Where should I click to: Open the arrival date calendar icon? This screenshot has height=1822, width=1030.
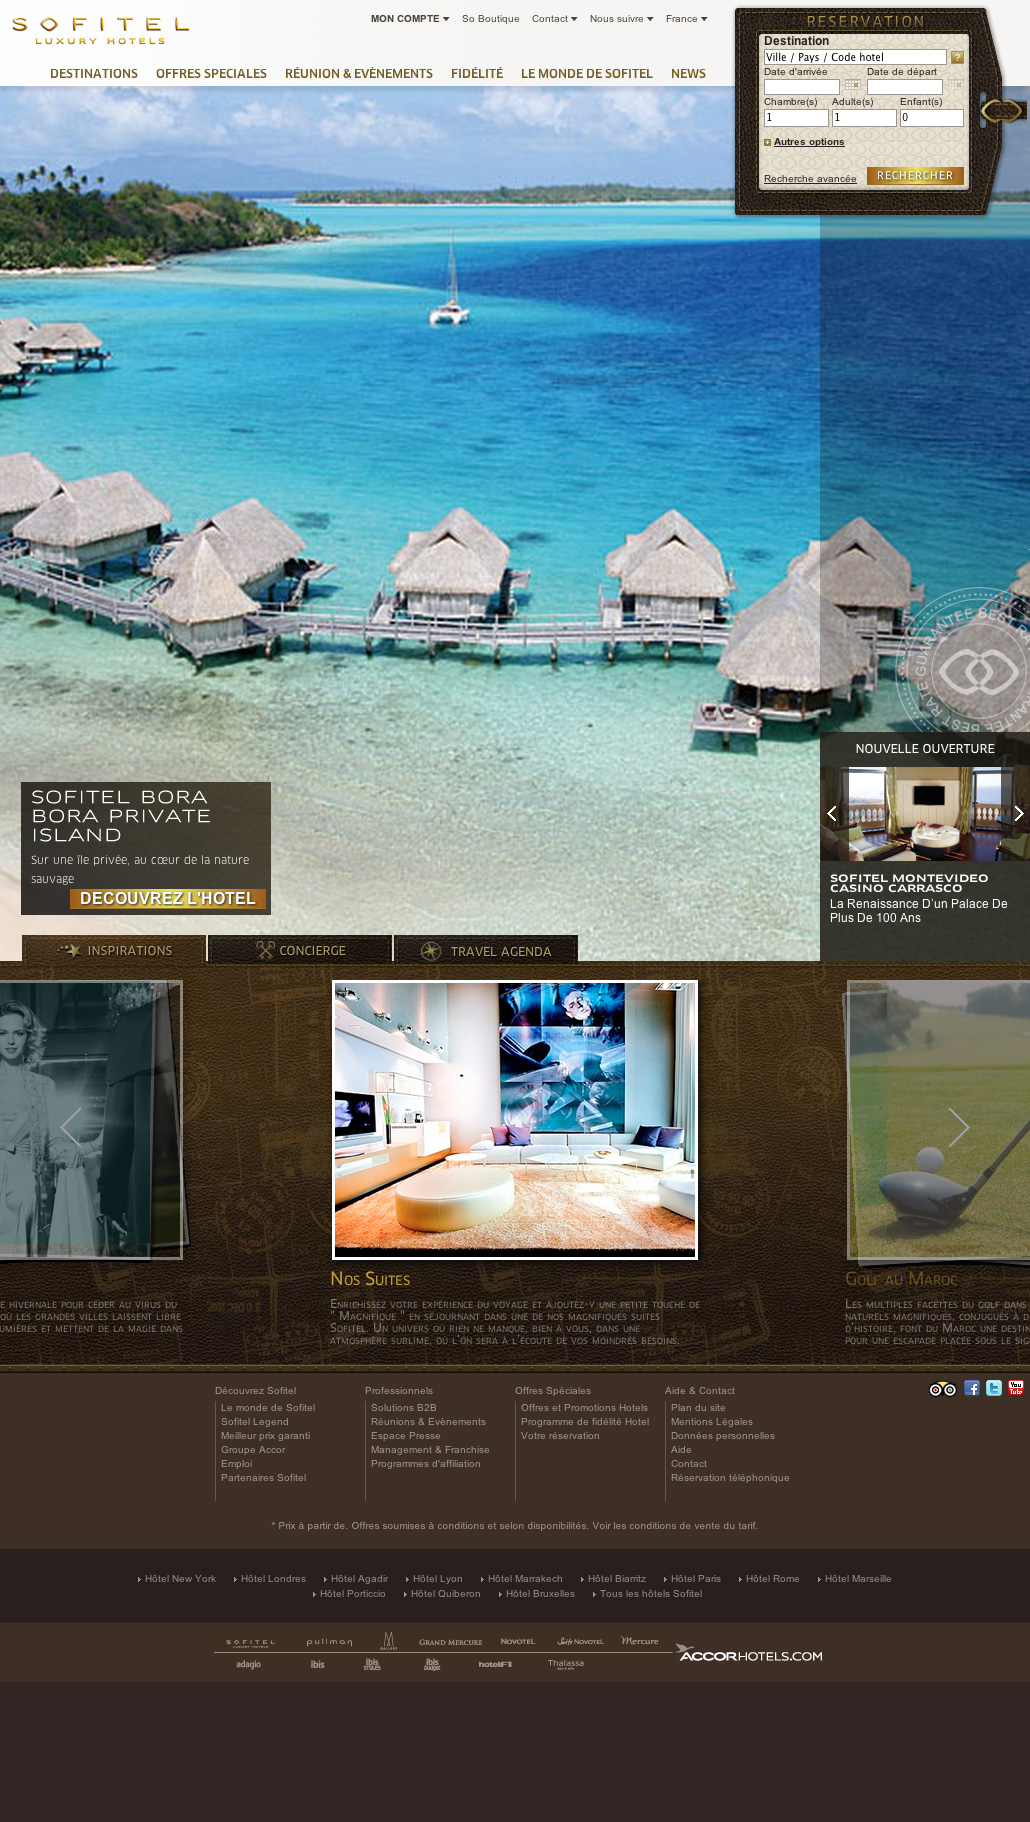[852, 86]
